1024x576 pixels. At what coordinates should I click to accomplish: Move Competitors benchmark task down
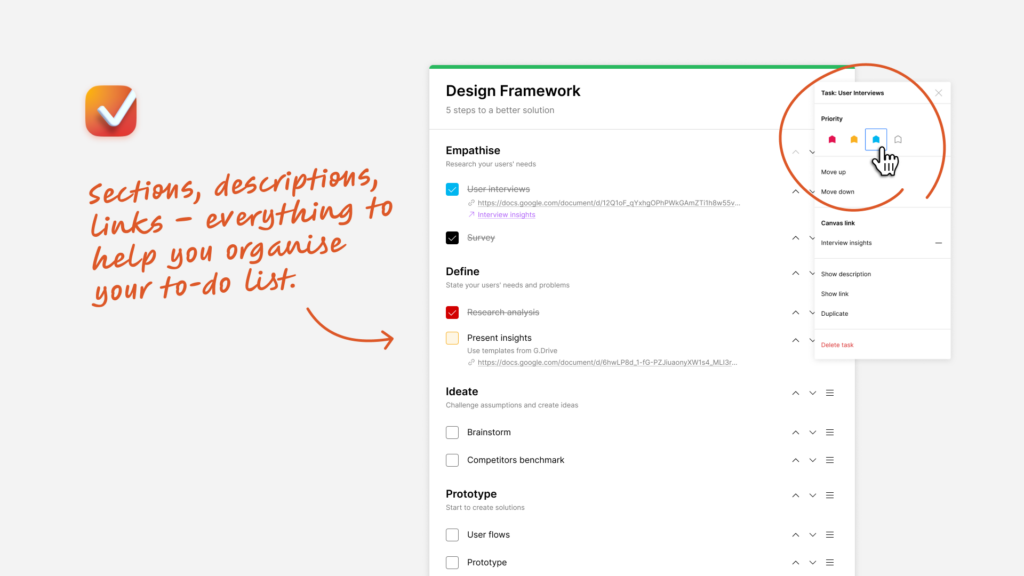[812, 460]
